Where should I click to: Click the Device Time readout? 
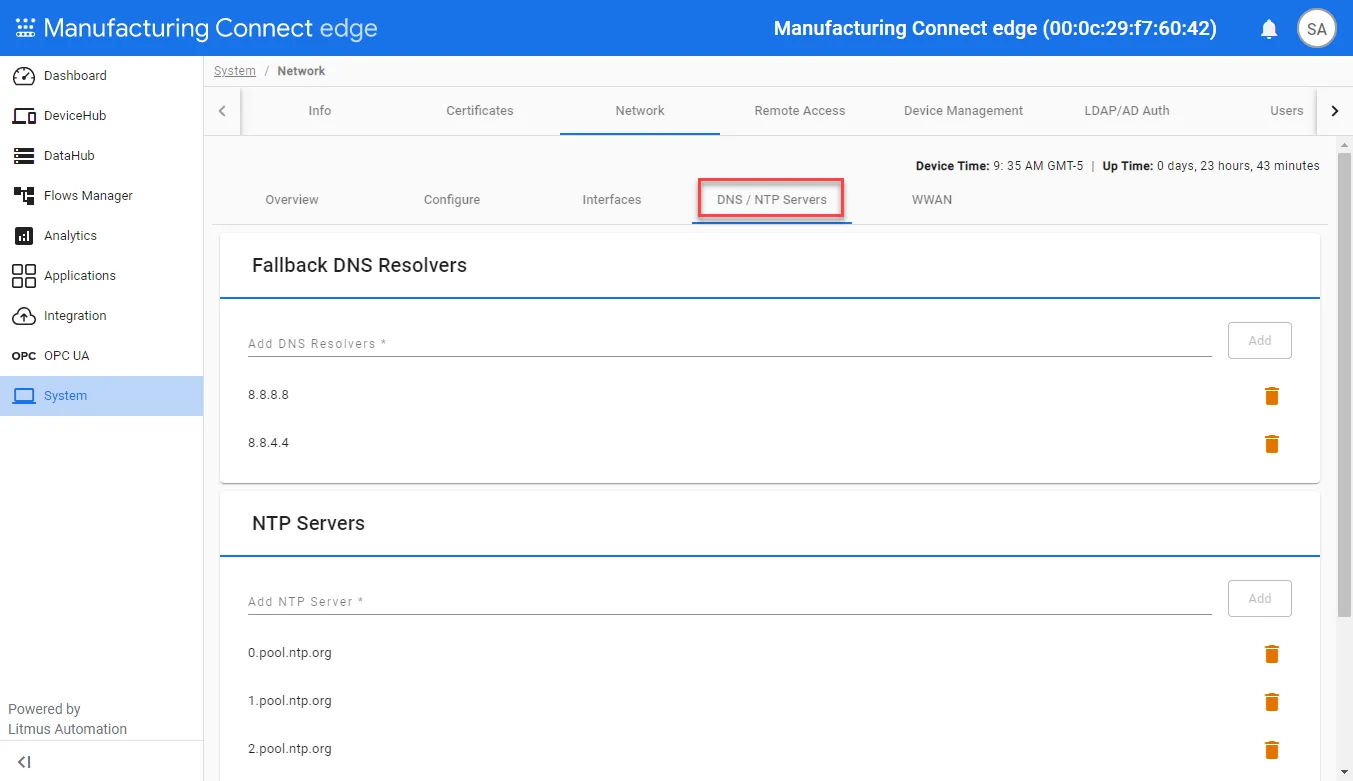(x=999, y=166)
